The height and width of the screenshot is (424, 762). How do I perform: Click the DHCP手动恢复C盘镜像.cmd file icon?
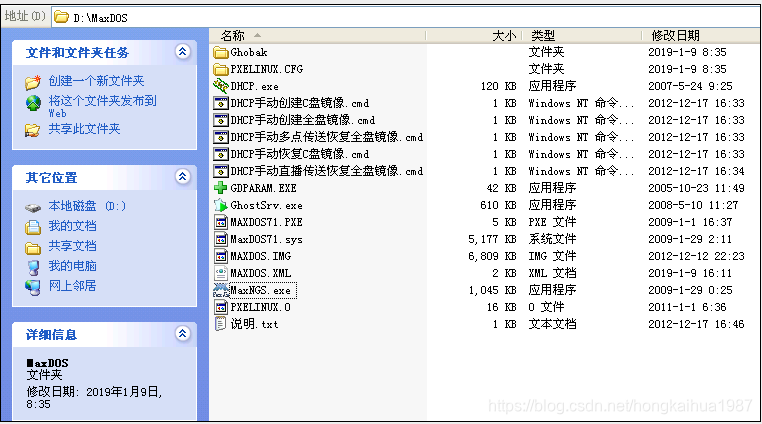click(x=221, y=154)
